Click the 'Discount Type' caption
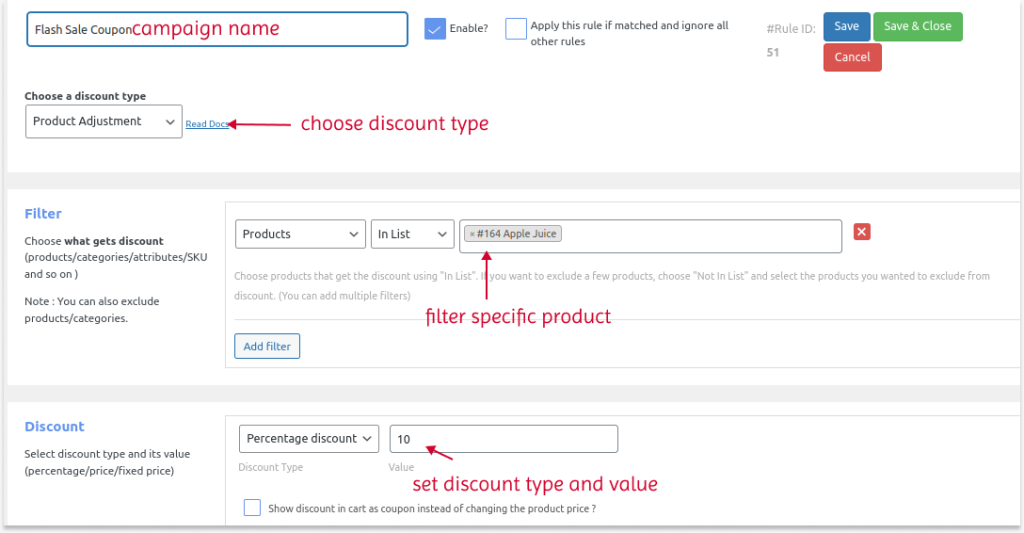Image resolution: width=1024 pixels, height=533 pixels. coord(270,467)
